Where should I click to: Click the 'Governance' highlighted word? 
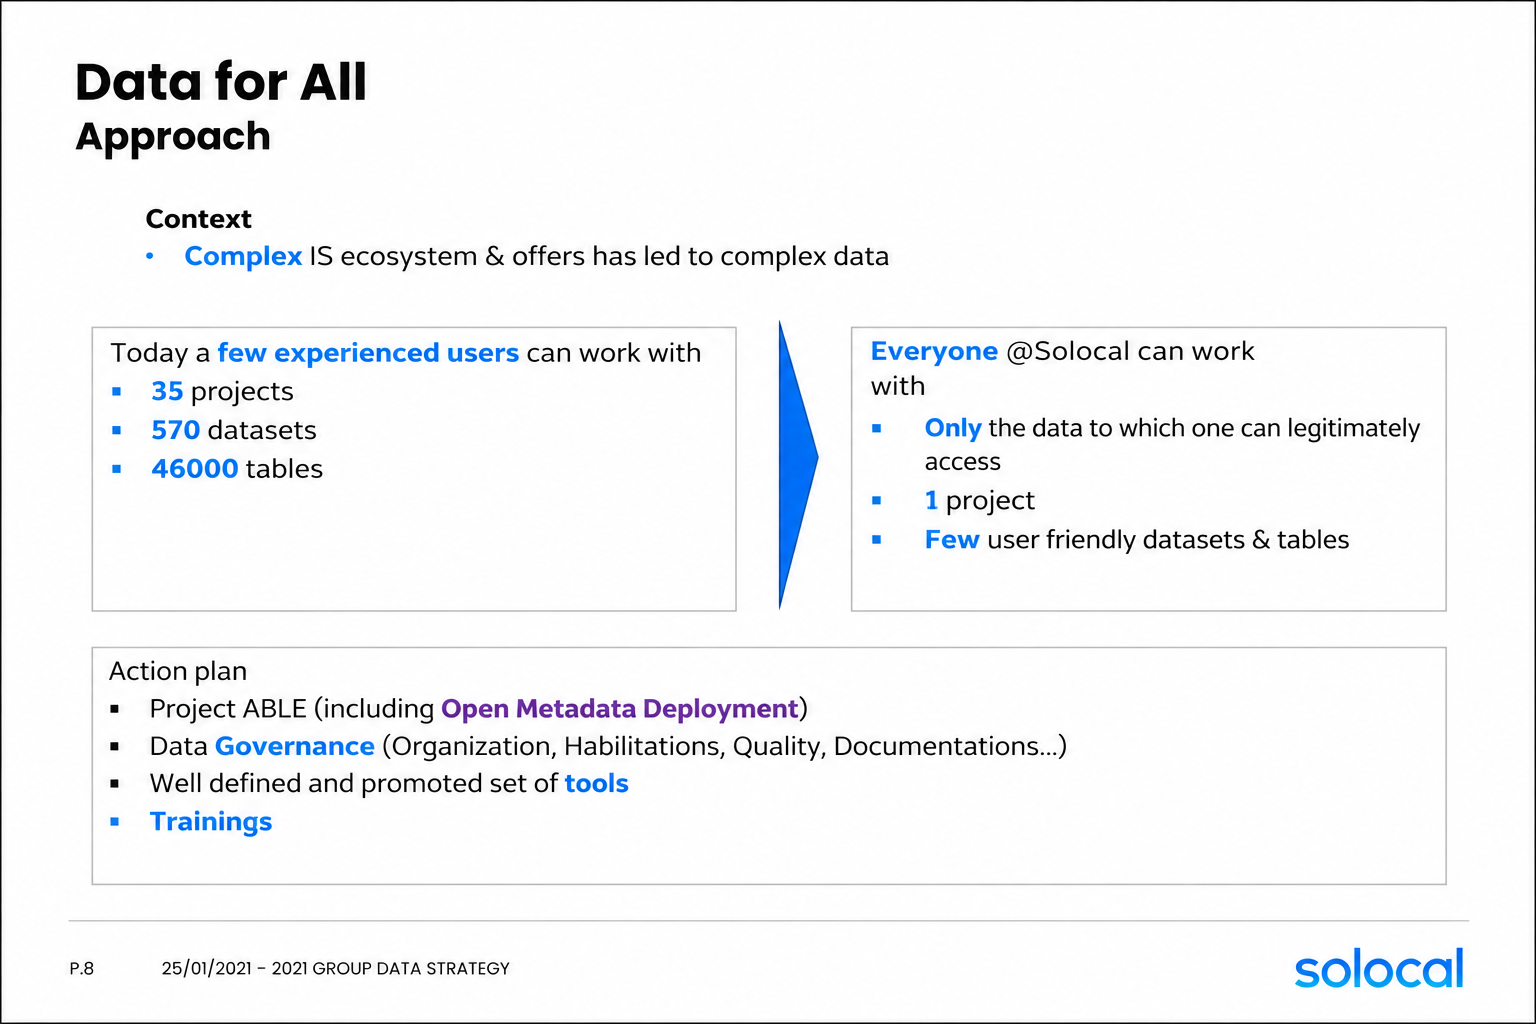coord(295,747)
